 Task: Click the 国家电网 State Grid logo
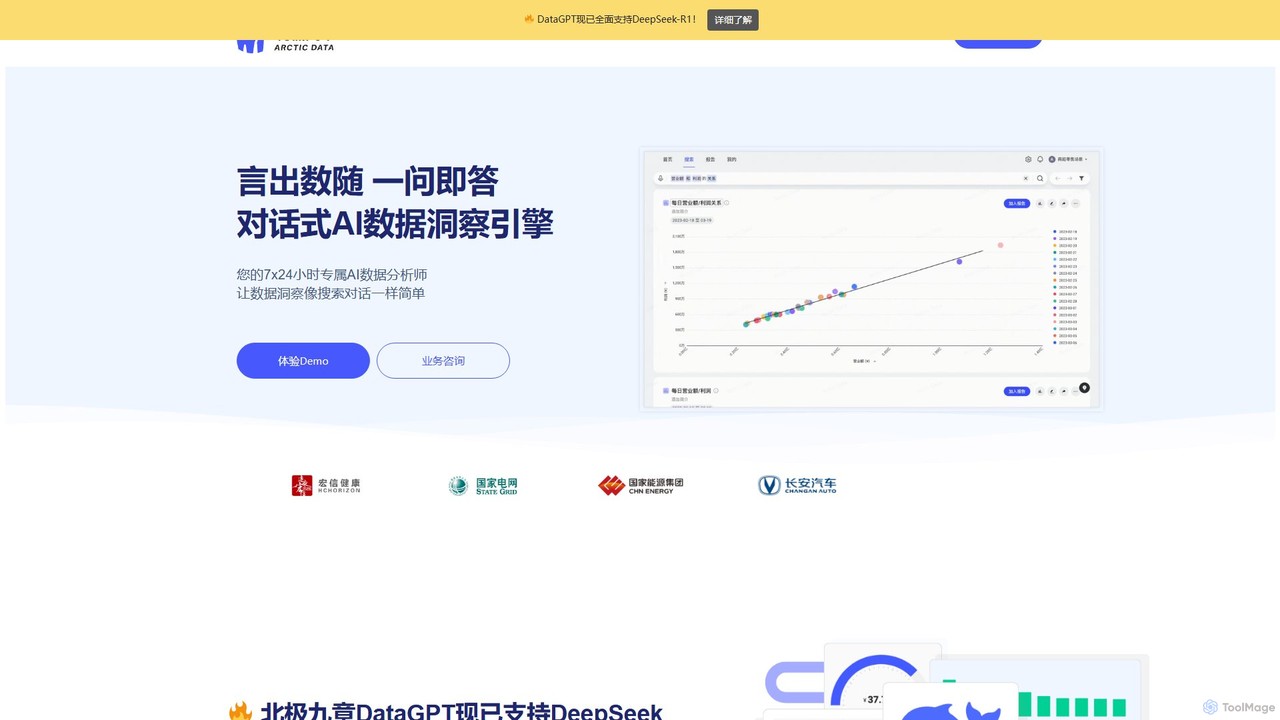click(x=483, y=485)
